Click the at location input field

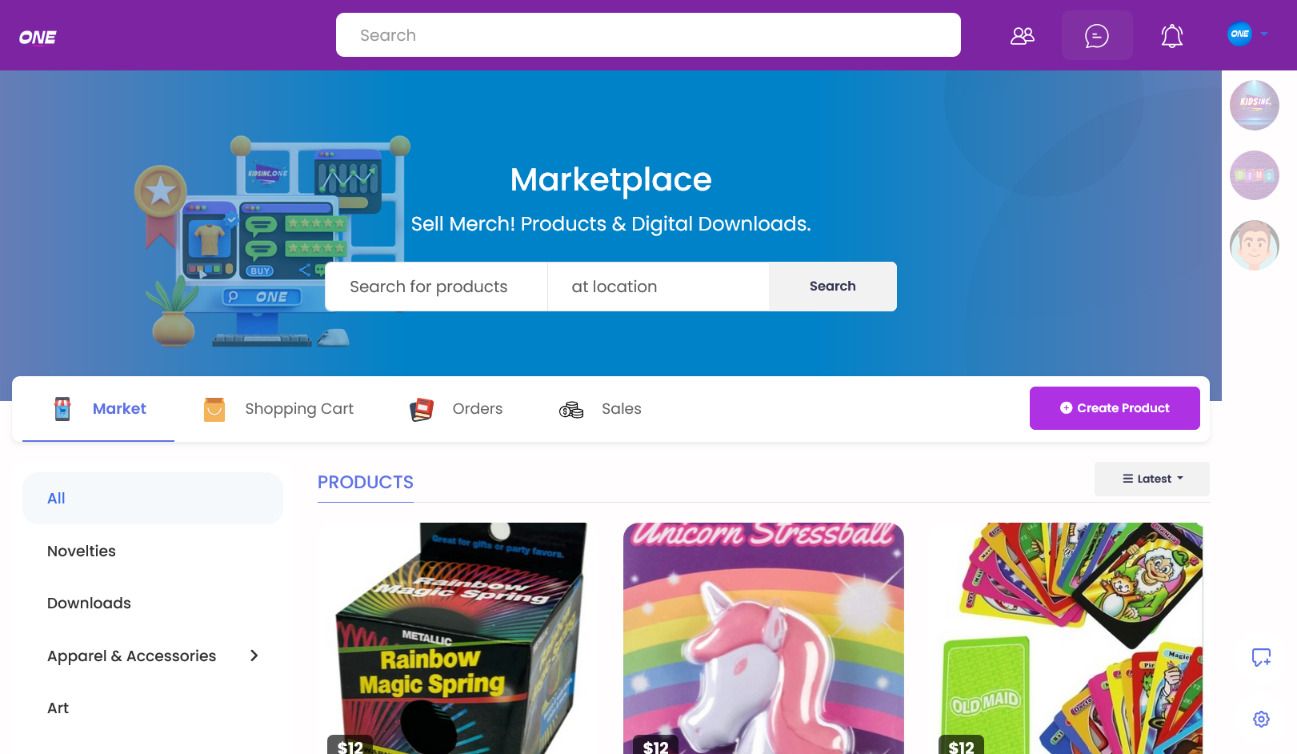pyautogui.click(x=658, y=286)
